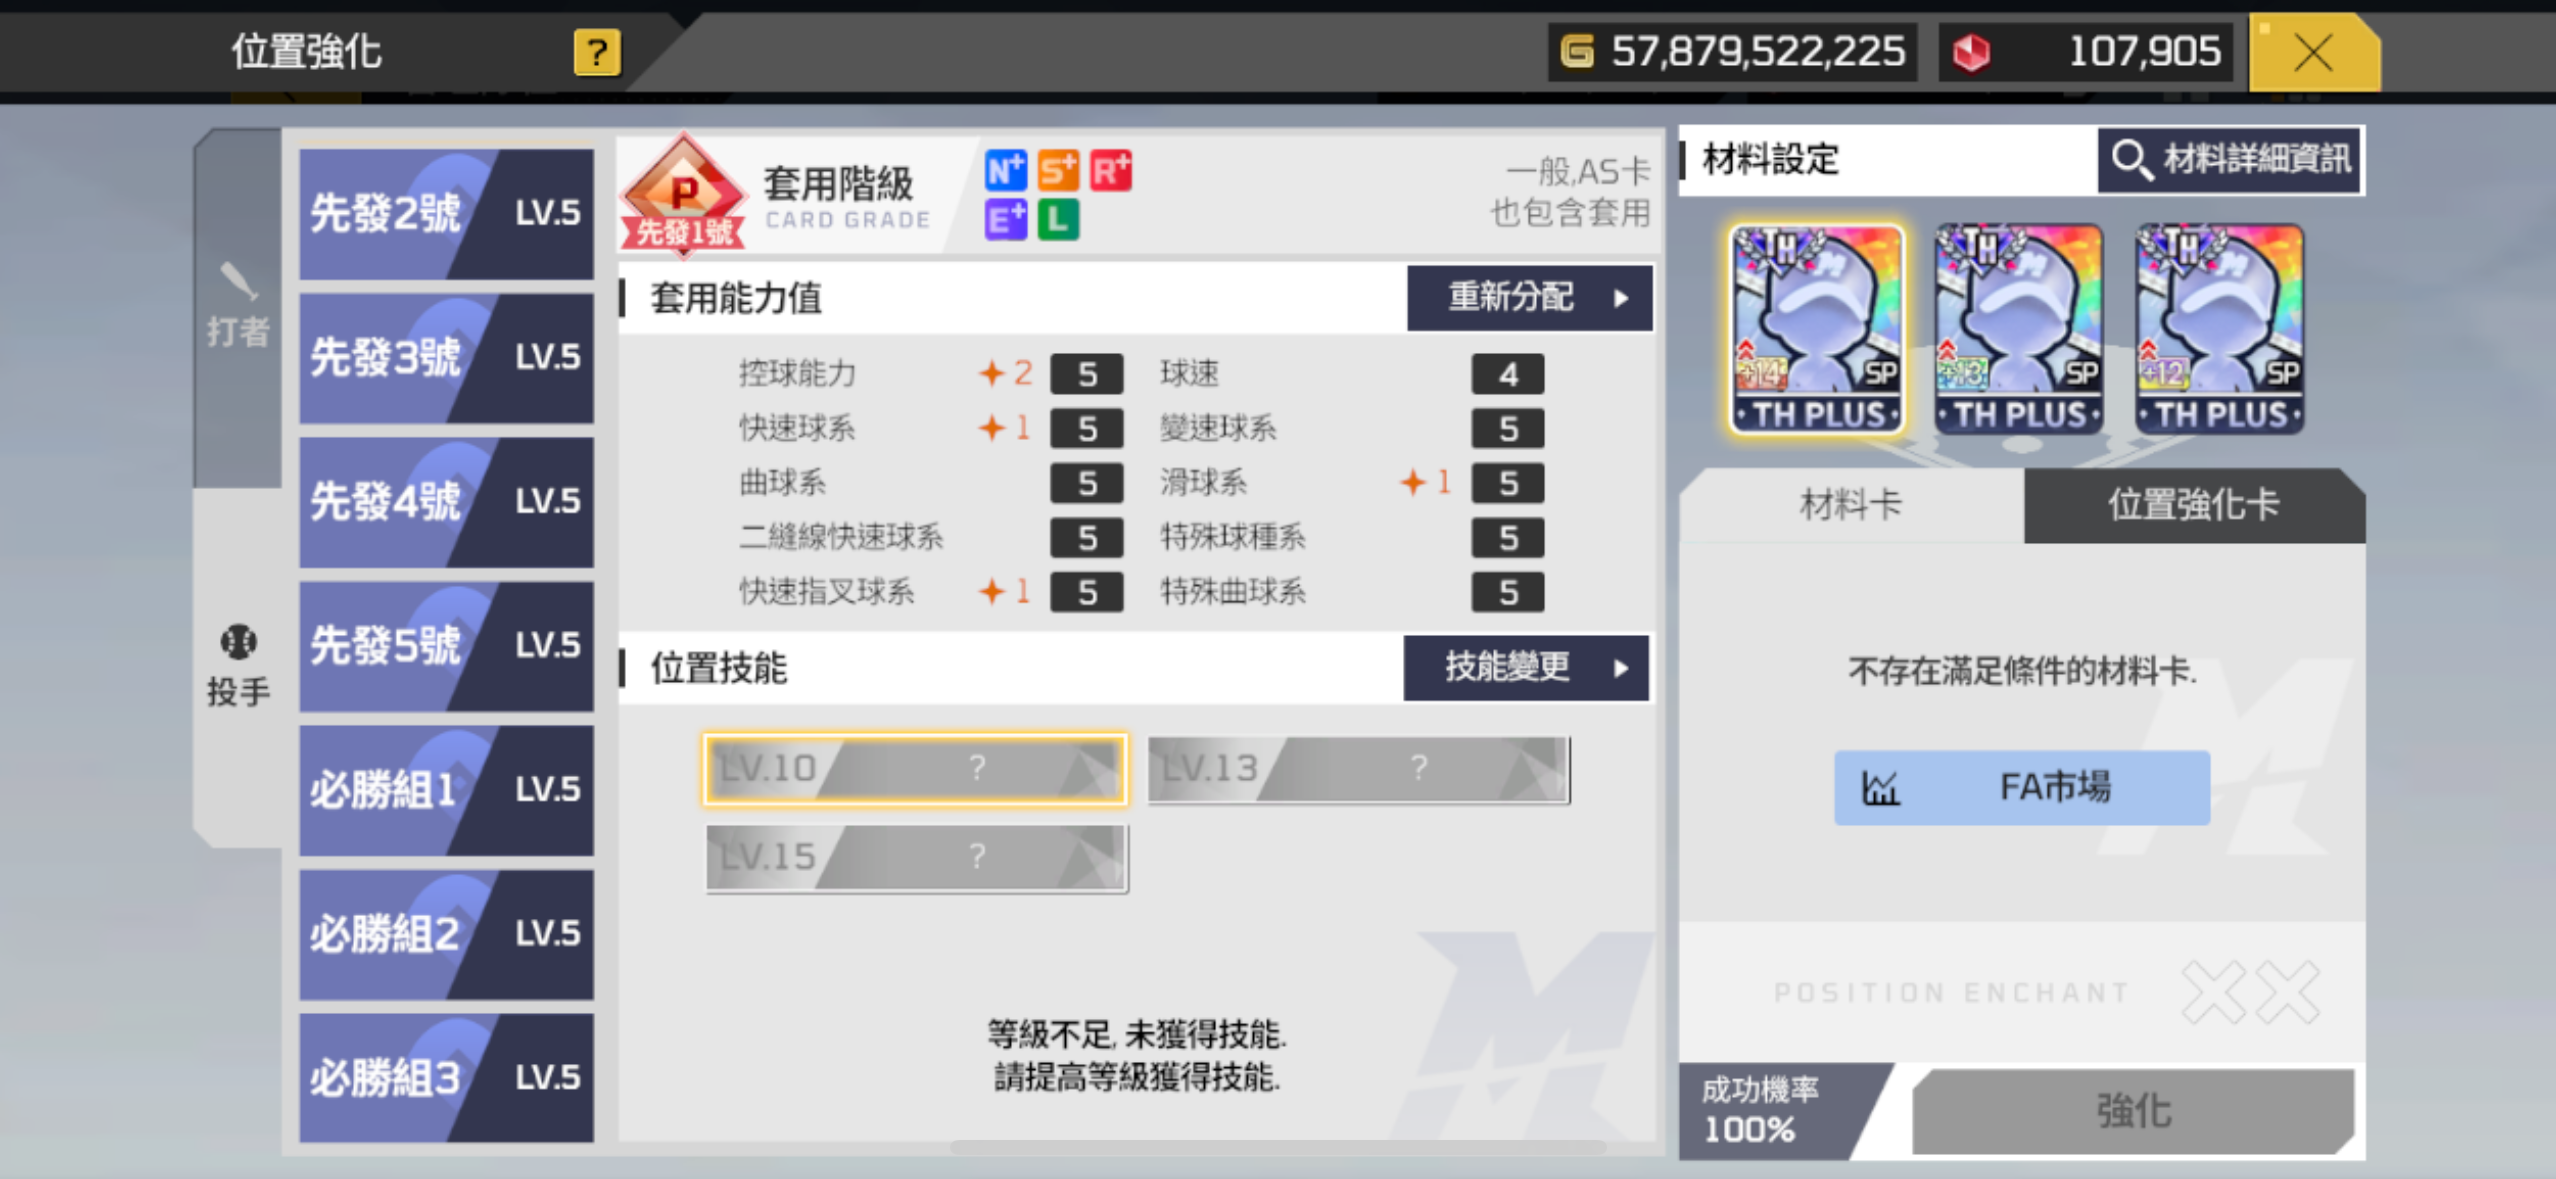2556x1179 pixels.
Task: Tap the gold G currency icon
Action: [1577, 51]
